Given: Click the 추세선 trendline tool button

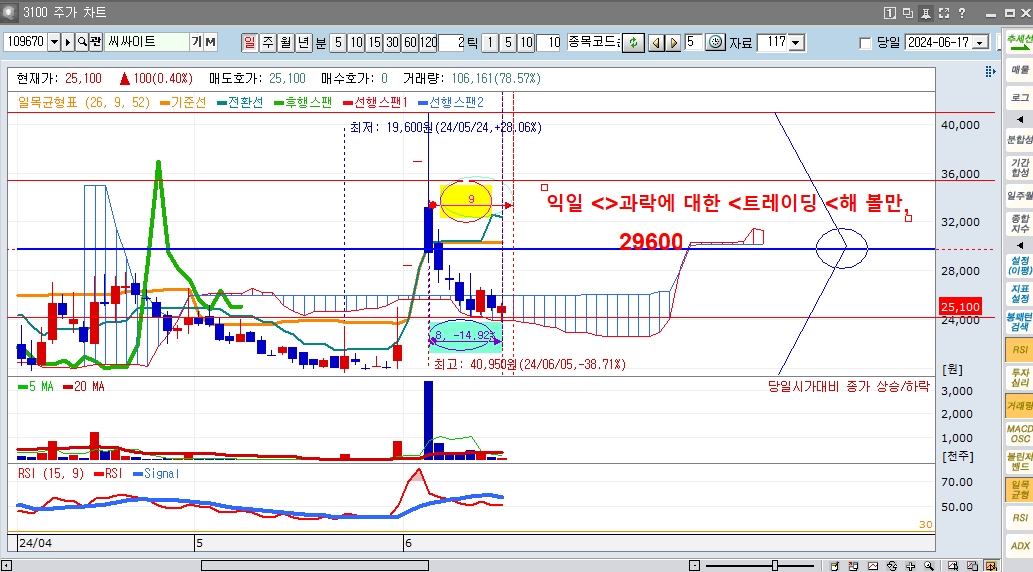Looking at the screenshot, I should tap(1019, 41).
